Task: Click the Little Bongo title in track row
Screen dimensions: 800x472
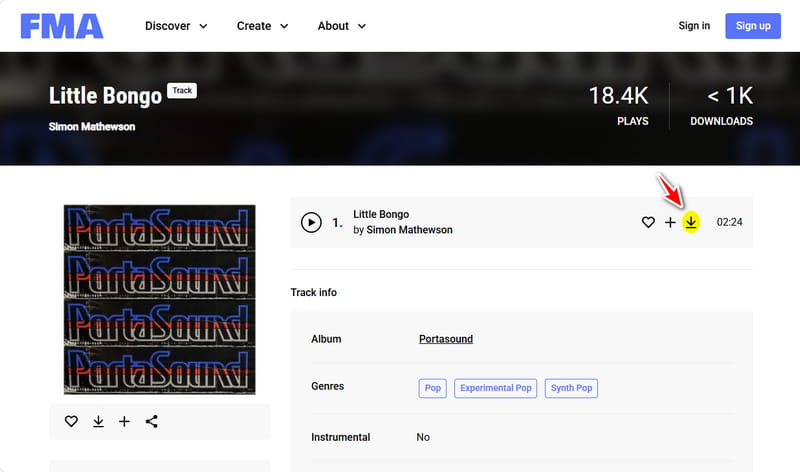Action: coord(381,214)
